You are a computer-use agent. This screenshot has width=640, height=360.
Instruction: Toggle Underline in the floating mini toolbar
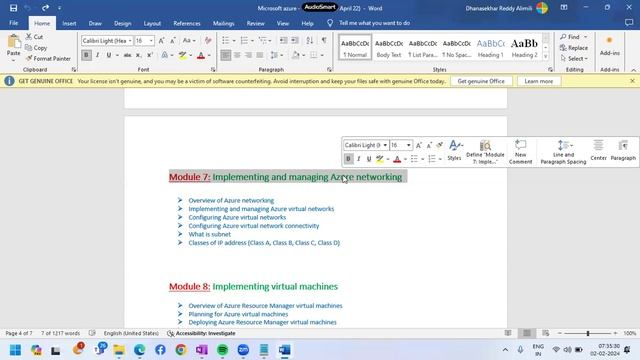pyautogui.click(x=369, y=159)
